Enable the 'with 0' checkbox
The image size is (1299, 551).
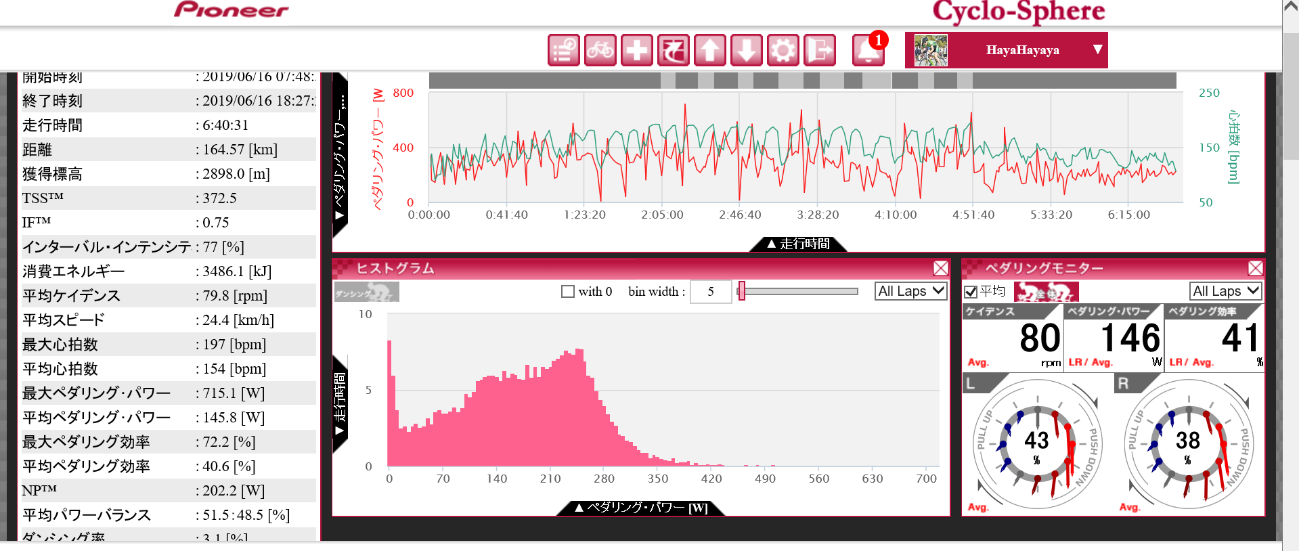pyautogui.click(x=568, y=292)
